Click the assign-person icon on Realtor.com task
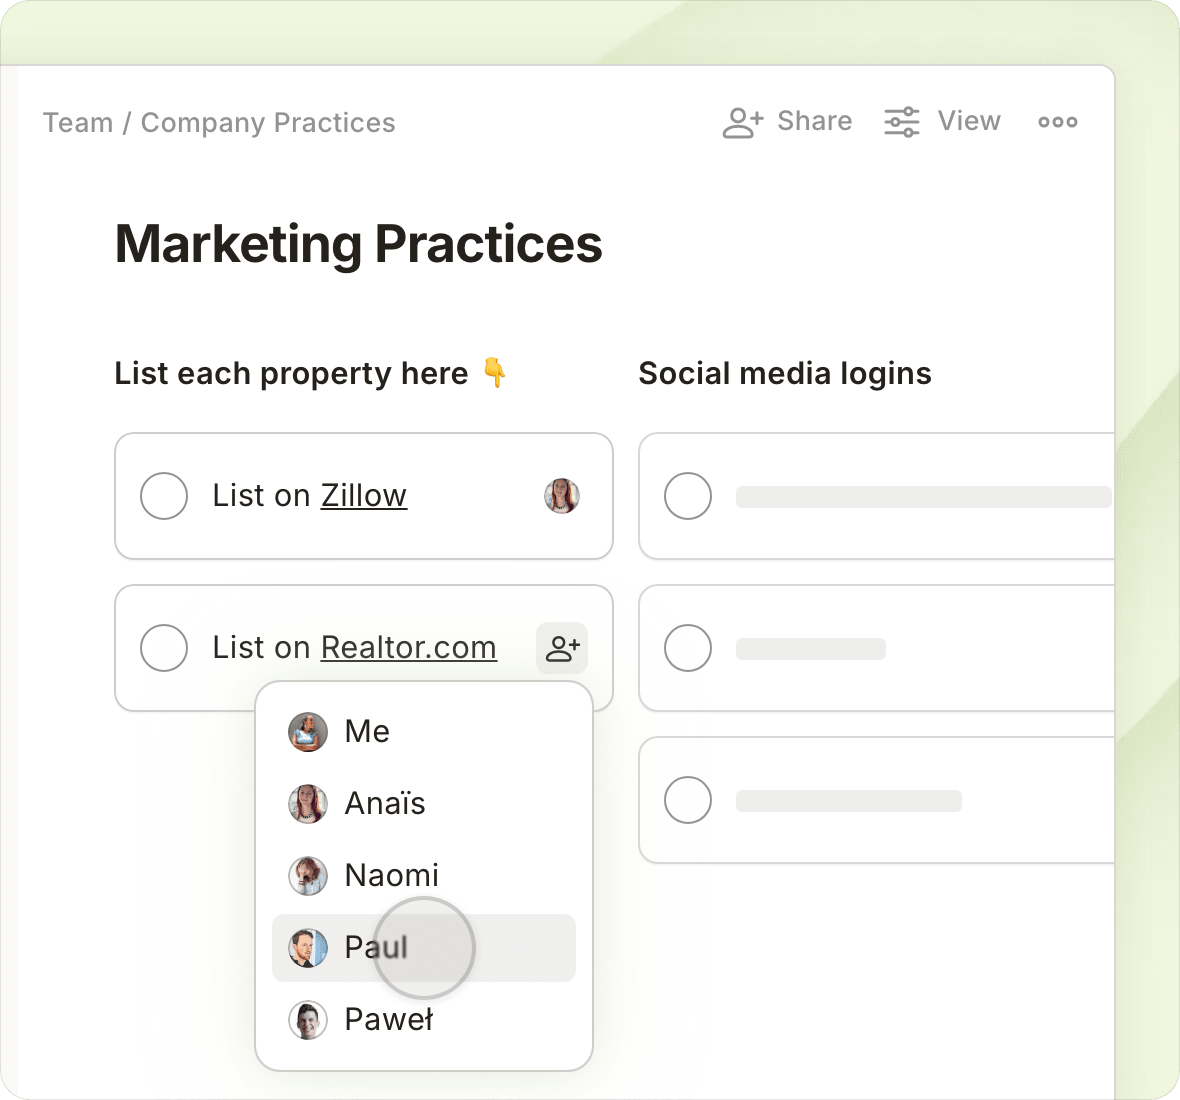This screenshot has height=1100, width=1180. coord(562,648)
